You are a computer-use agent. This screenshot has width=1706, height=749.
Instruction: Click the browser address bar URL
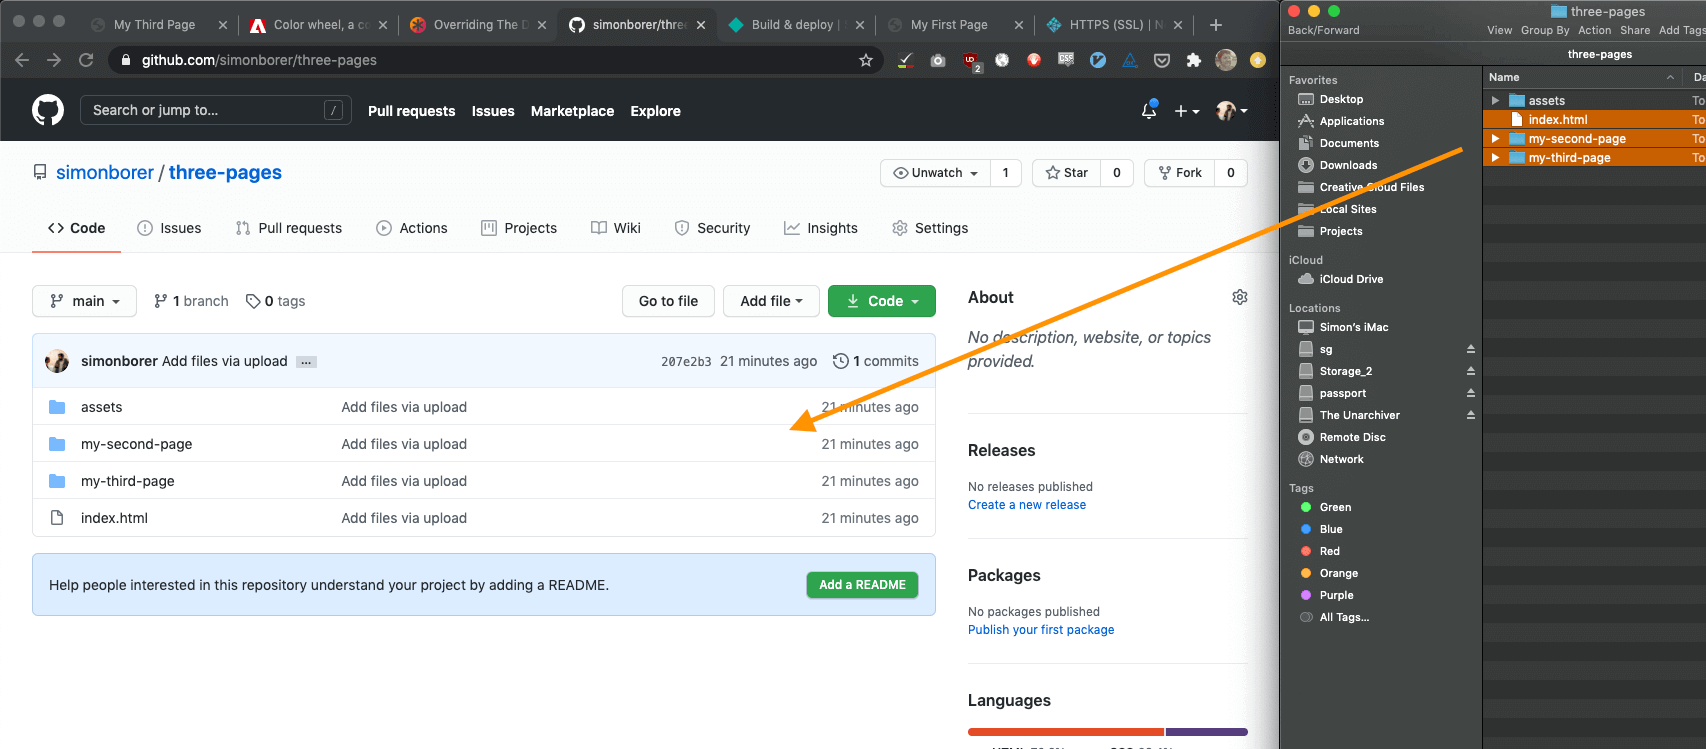259,60
